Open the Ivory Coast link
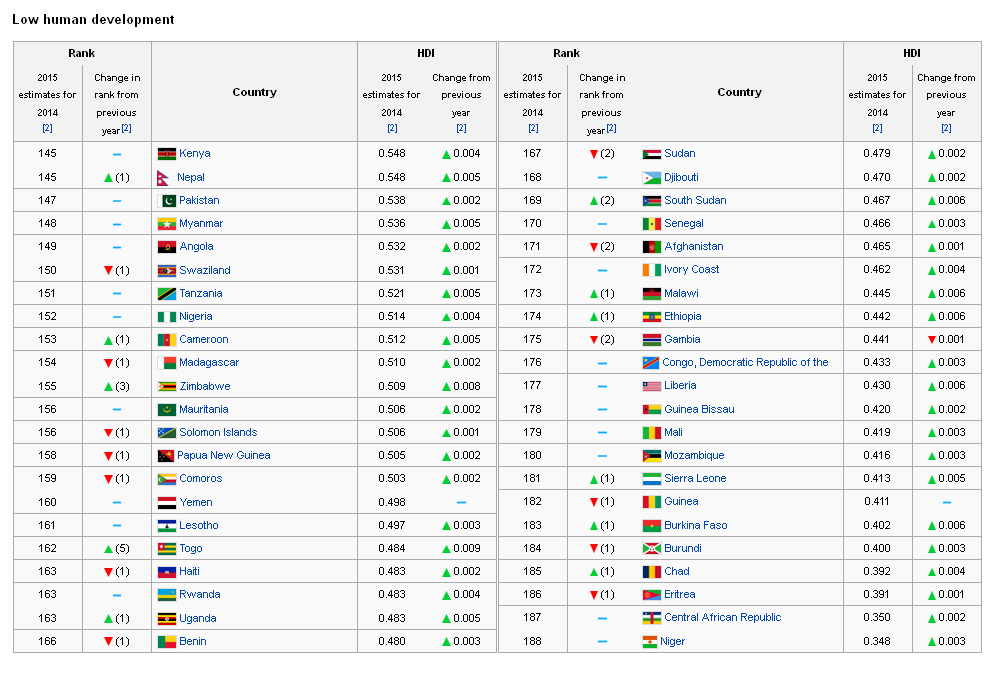The image size is (995, 673). coord(692,269)
